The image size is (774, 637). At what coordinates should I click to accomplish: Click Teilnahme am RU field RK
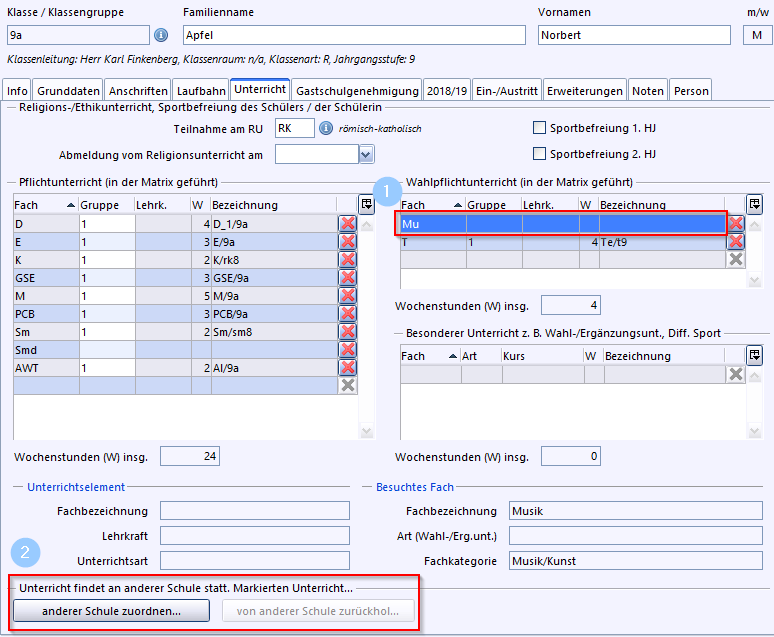(x=295, y=128)
